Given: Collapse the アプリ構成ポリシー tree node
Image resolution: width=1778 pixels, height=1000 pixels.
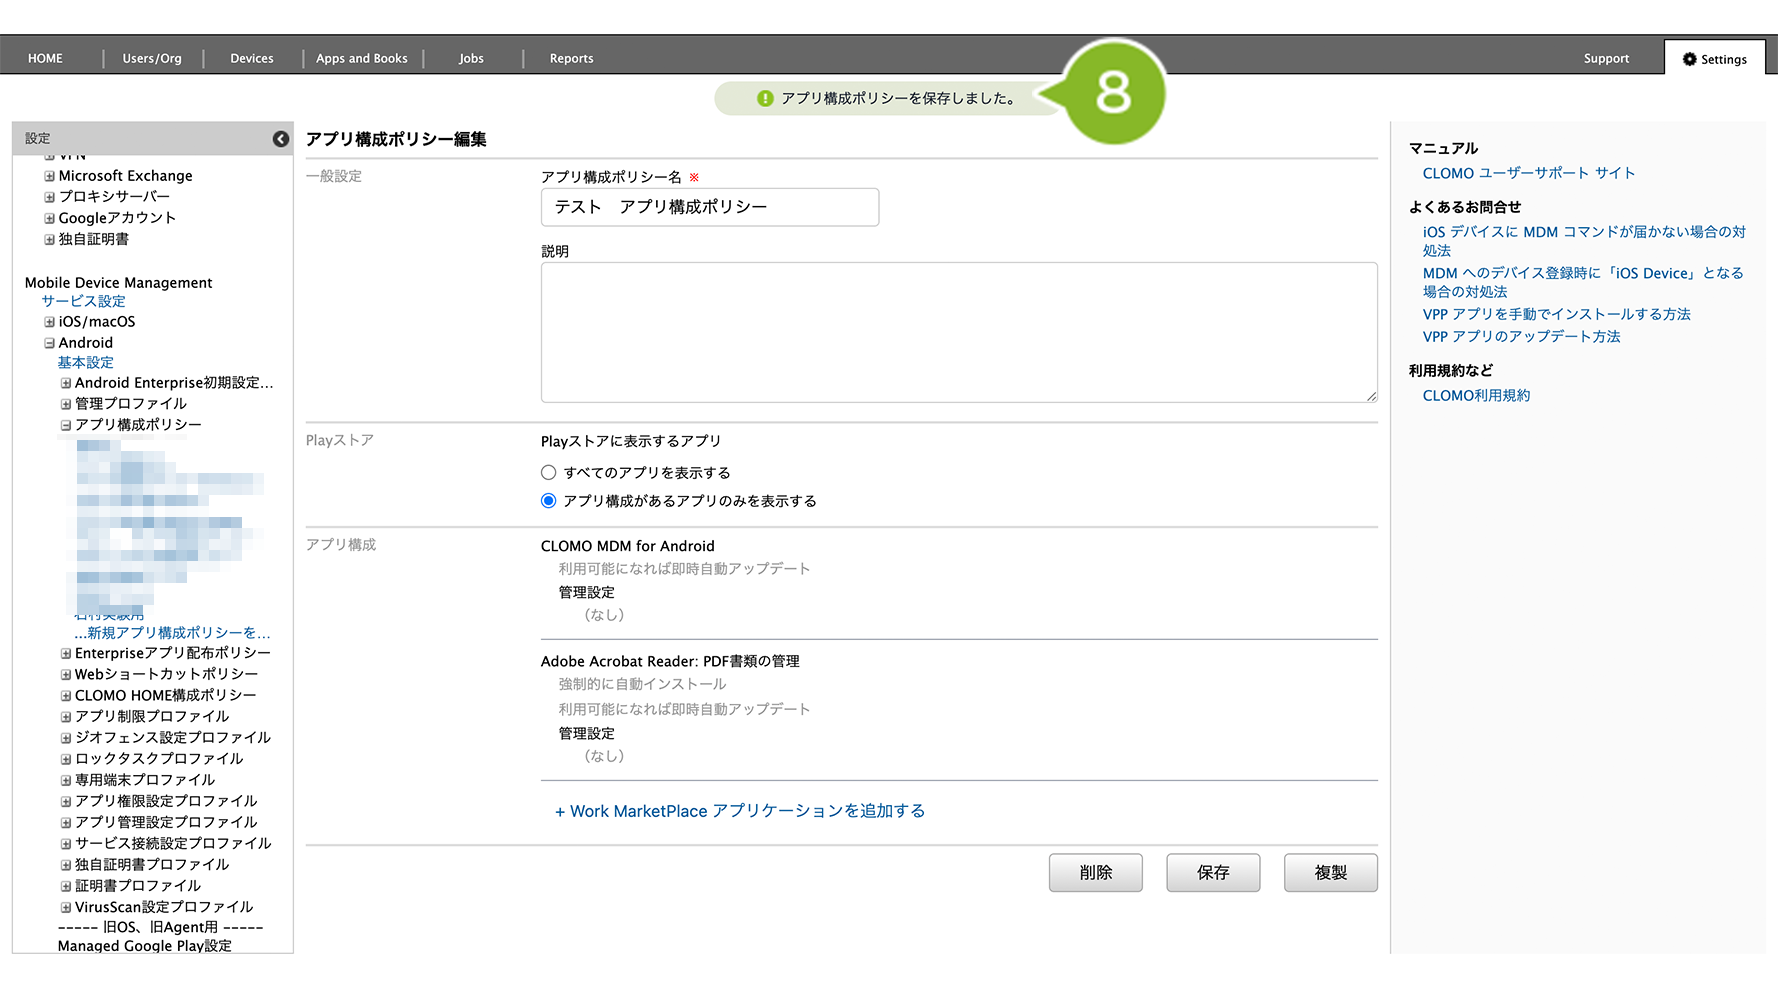Looking at the screenshot, I should tap(66, 425).
